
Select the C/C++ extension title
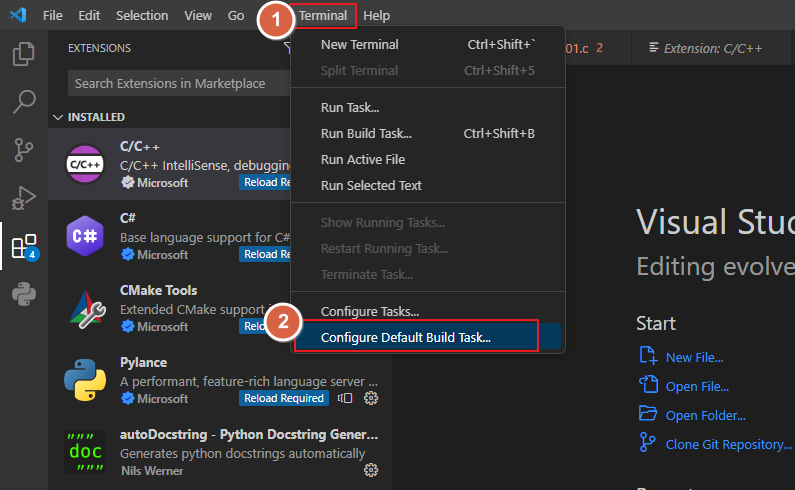(x=140, y=147)
